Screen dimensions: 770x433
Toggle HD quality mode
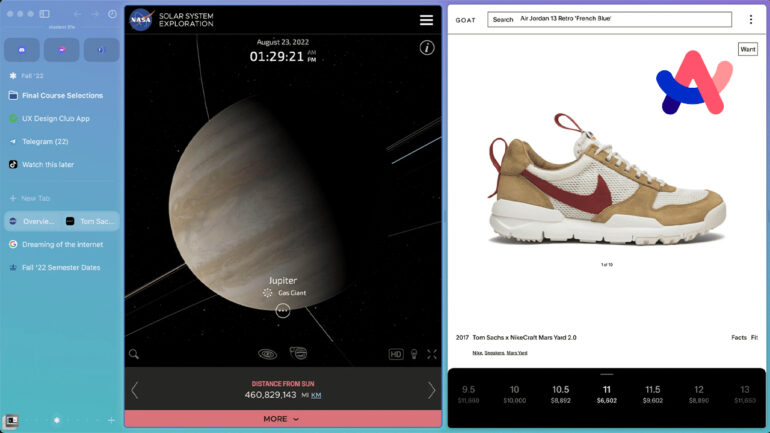coord(396,354)
